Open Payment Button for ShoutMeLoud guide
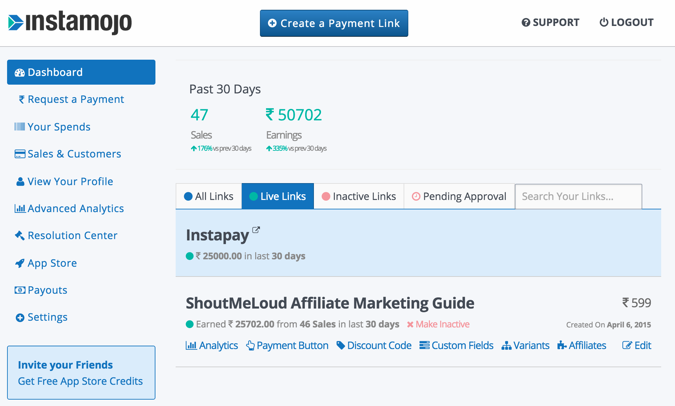This screenshot has width=675, height=406. pos(287,345)
